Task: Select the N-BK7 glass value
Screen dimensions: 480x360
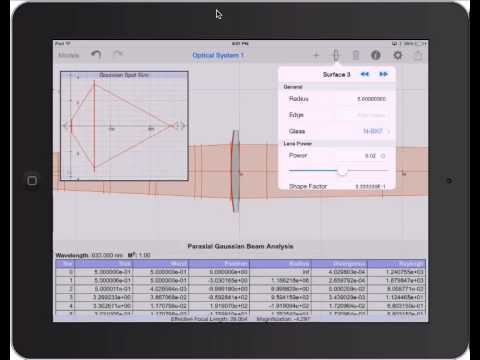Action: click(x=373, y=131)
